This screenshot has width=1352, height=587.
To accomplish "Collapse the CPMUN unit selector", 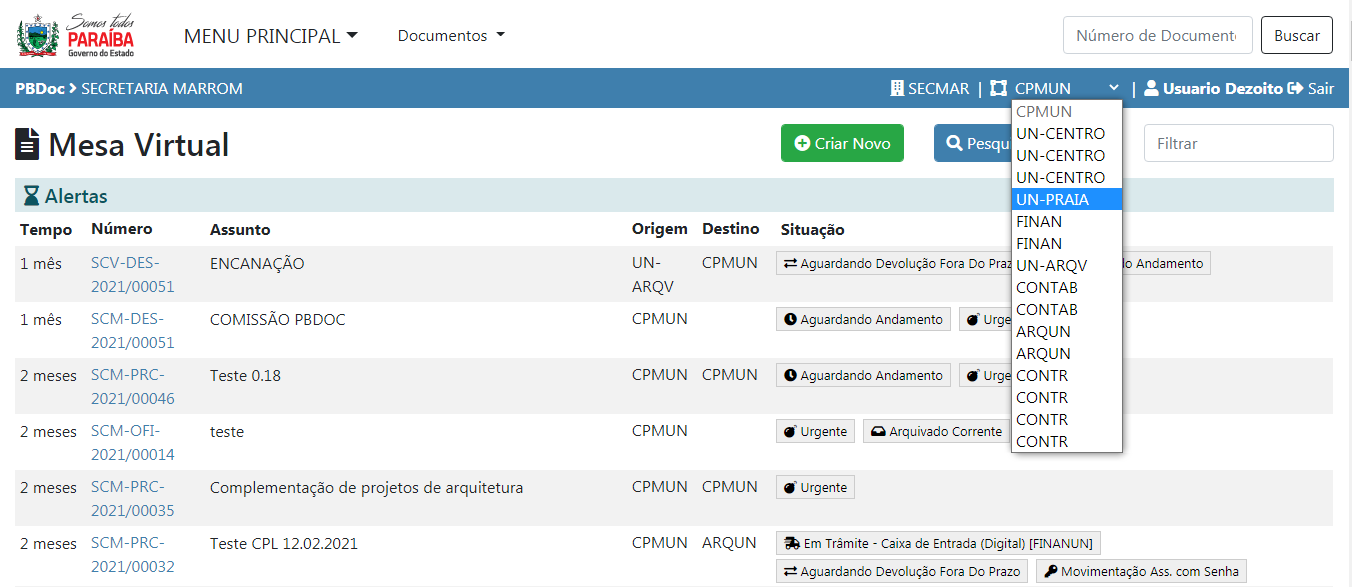I will (1066, 89).
